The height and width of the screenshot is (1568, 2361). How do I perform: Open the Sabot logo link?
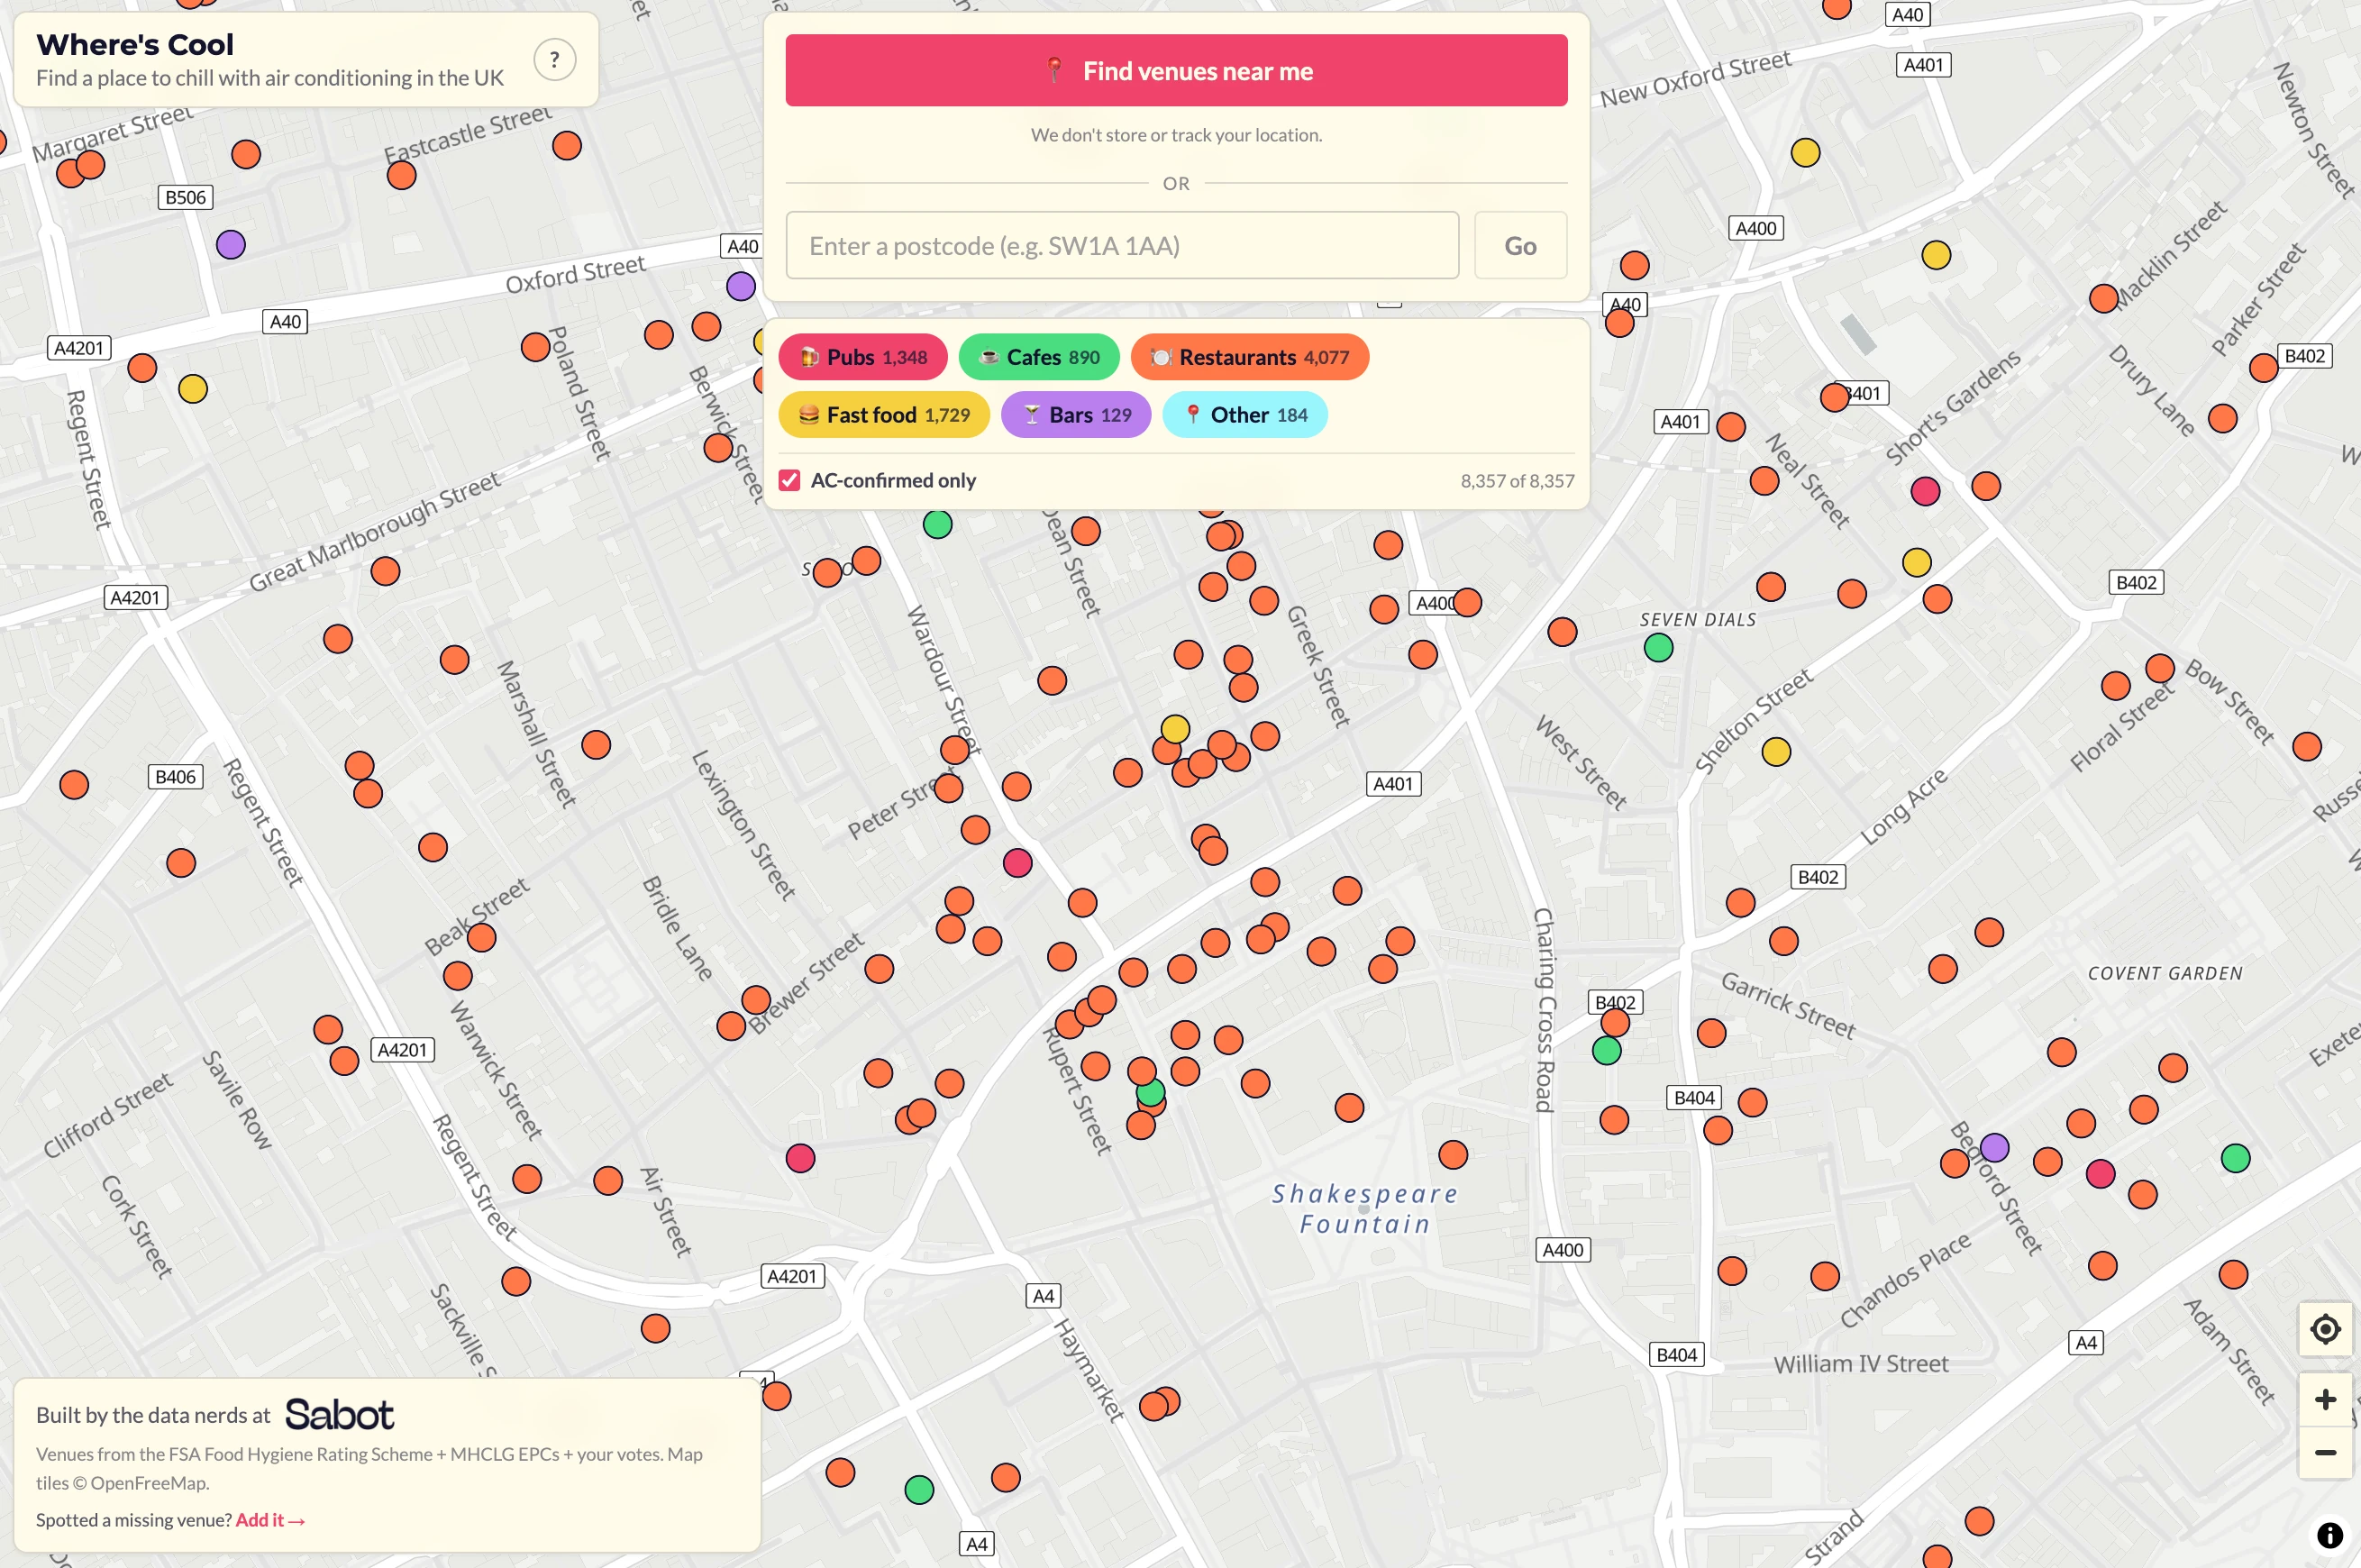coord(339,1414)
